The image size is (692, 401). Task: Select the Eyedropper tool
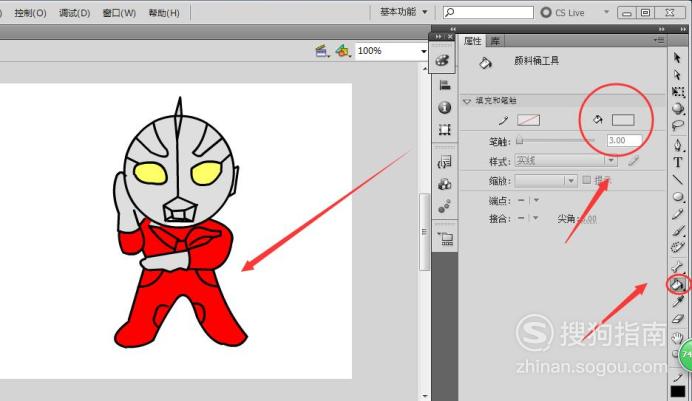(x=678, y=301)
